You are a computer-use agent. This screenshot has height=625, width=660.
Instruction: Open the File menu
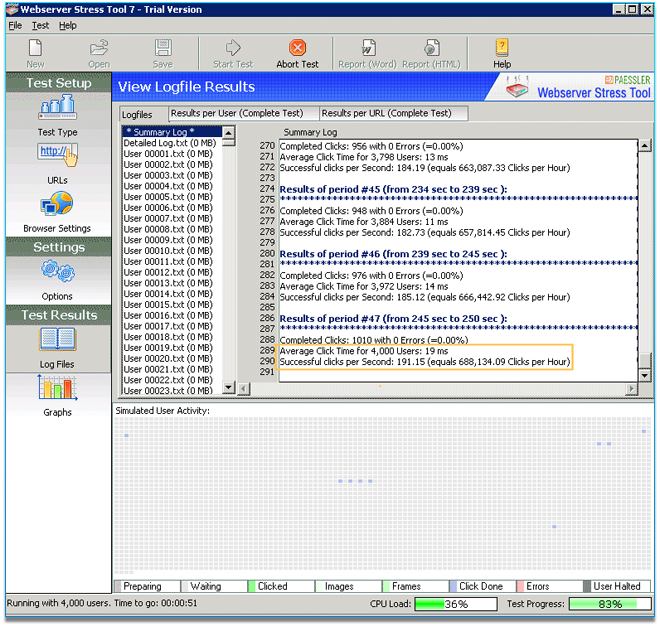(15, 26)
